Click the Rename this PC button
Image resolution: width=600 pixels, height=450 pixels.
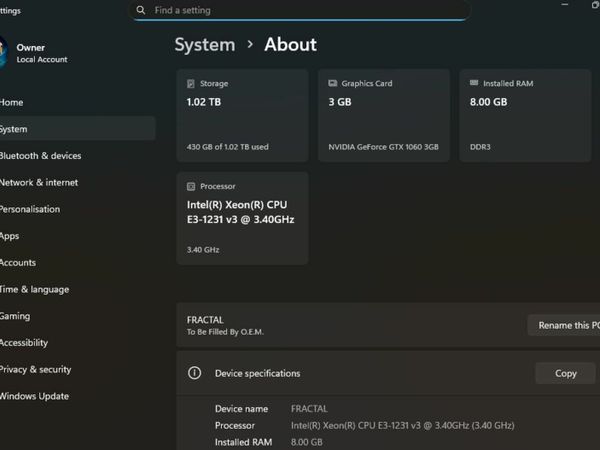[565, 325]
